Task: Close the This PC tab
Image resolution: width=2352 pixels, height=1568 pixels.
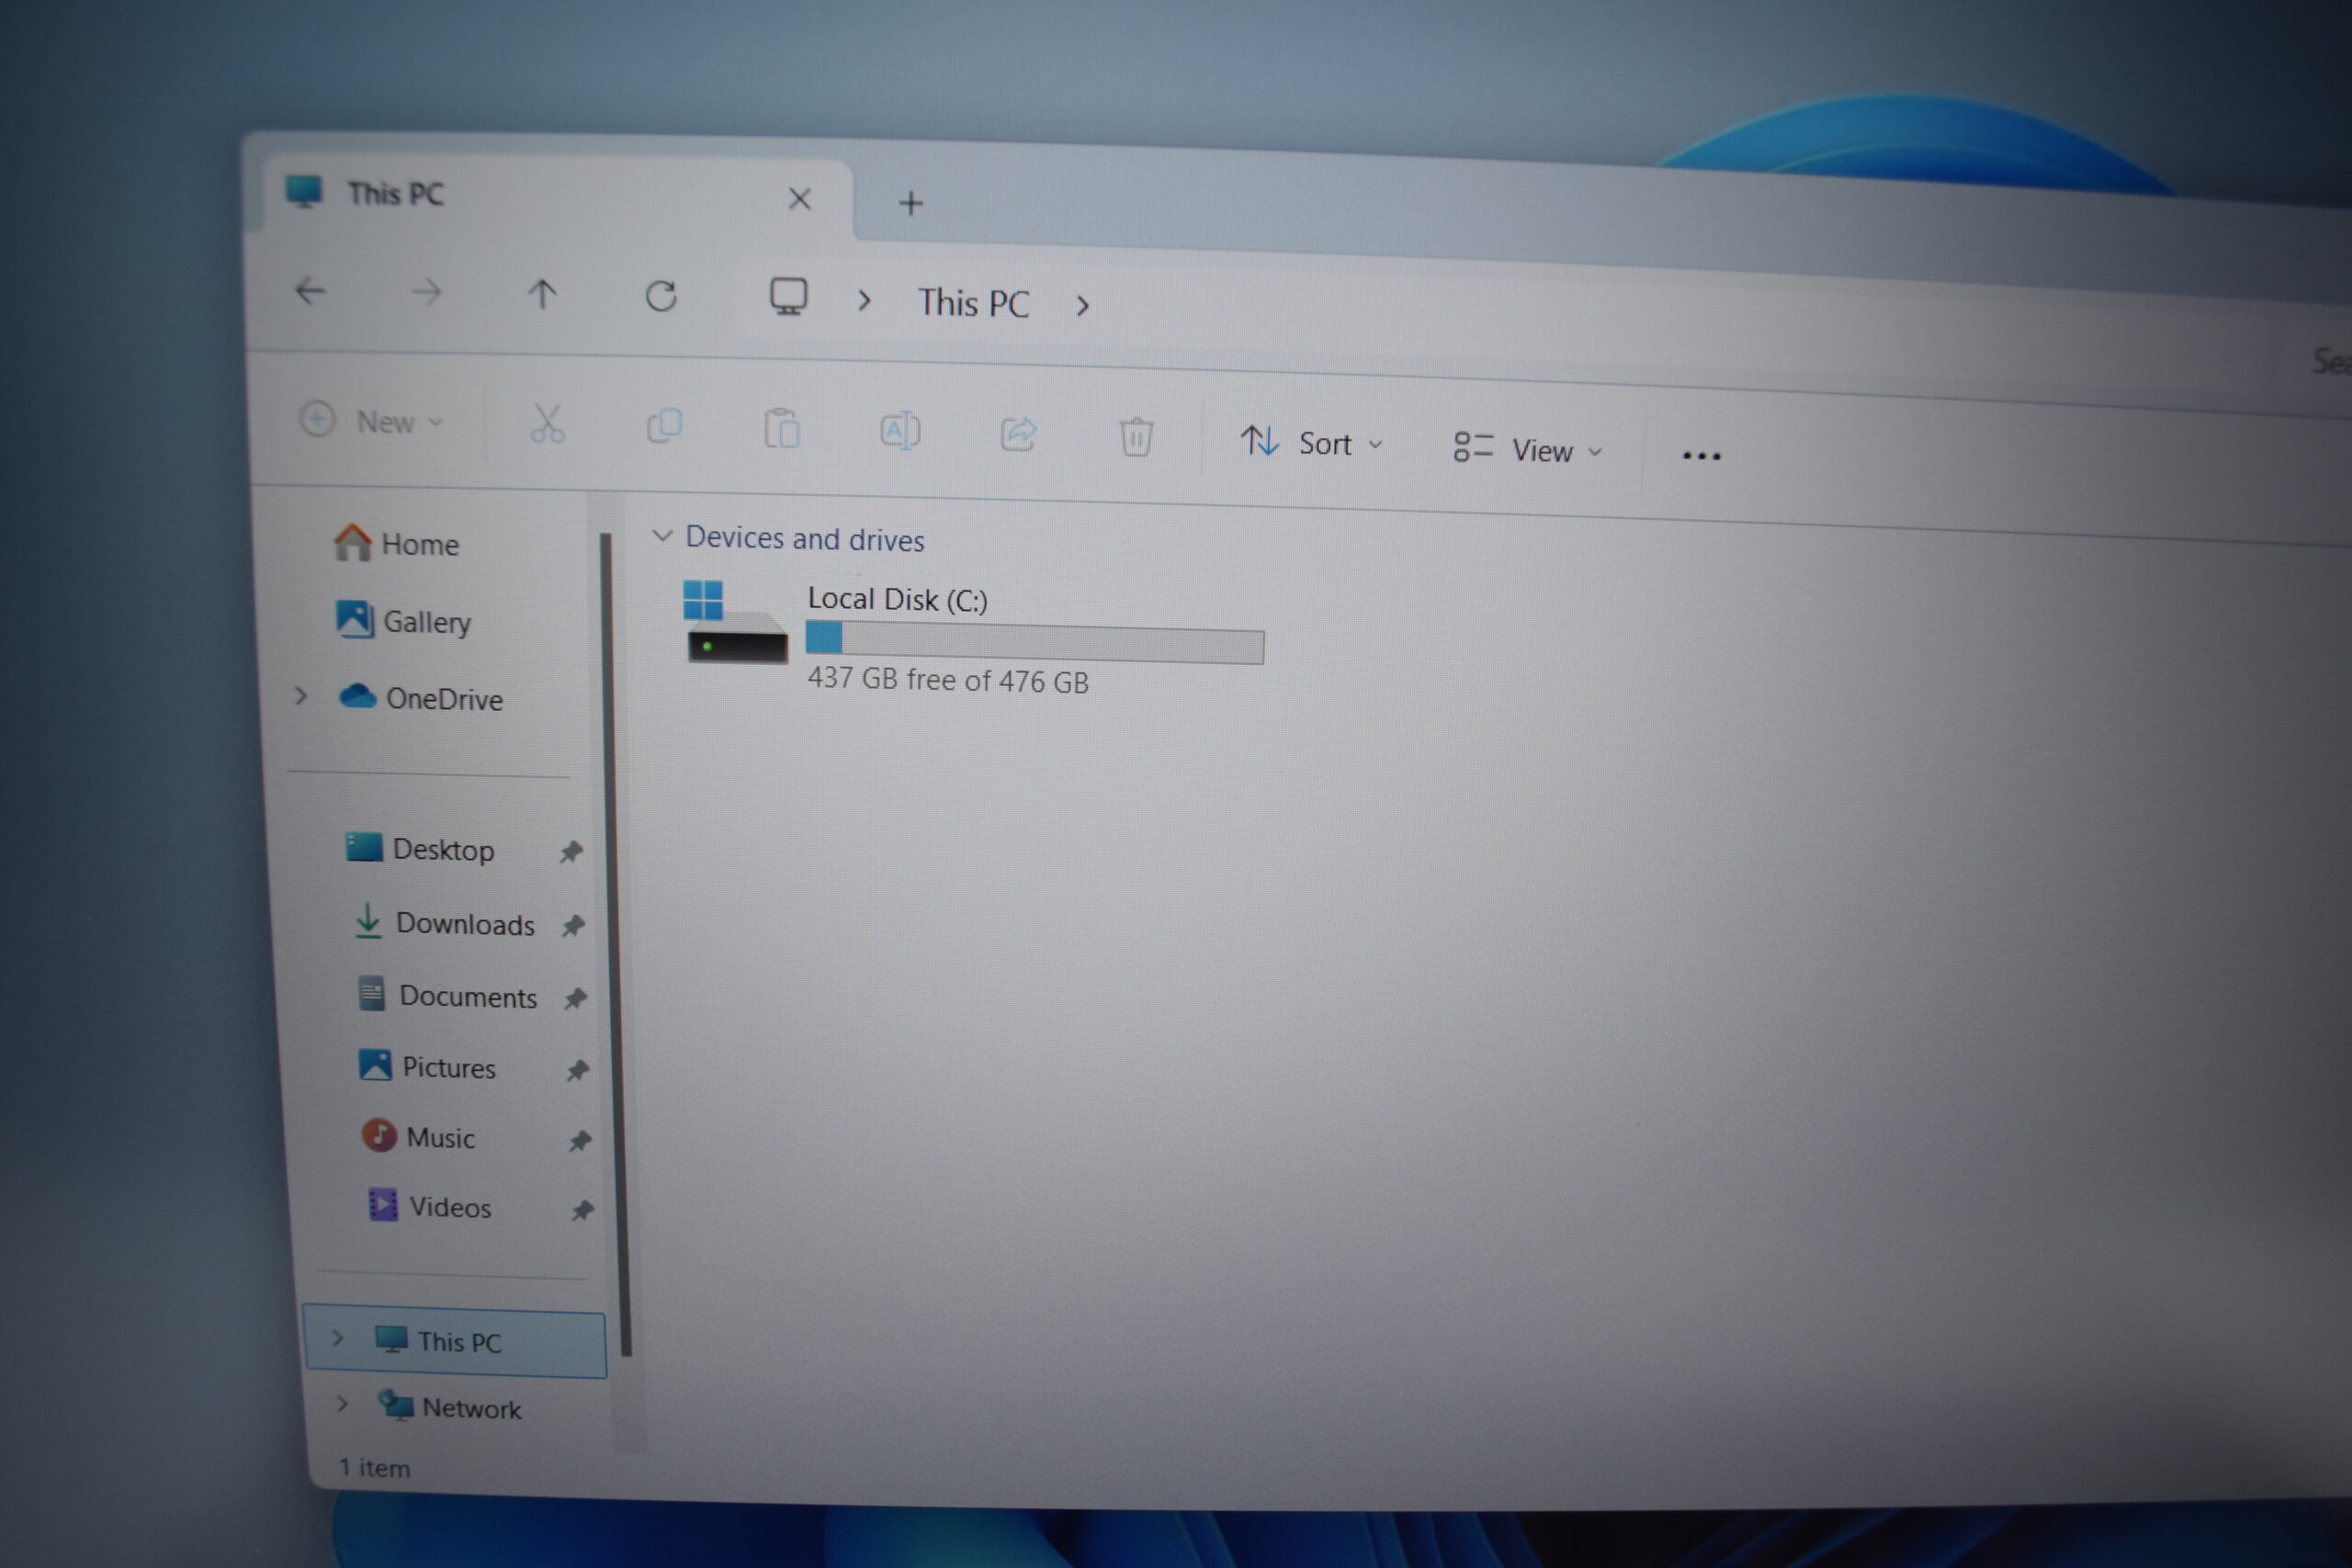Action: 799,199
